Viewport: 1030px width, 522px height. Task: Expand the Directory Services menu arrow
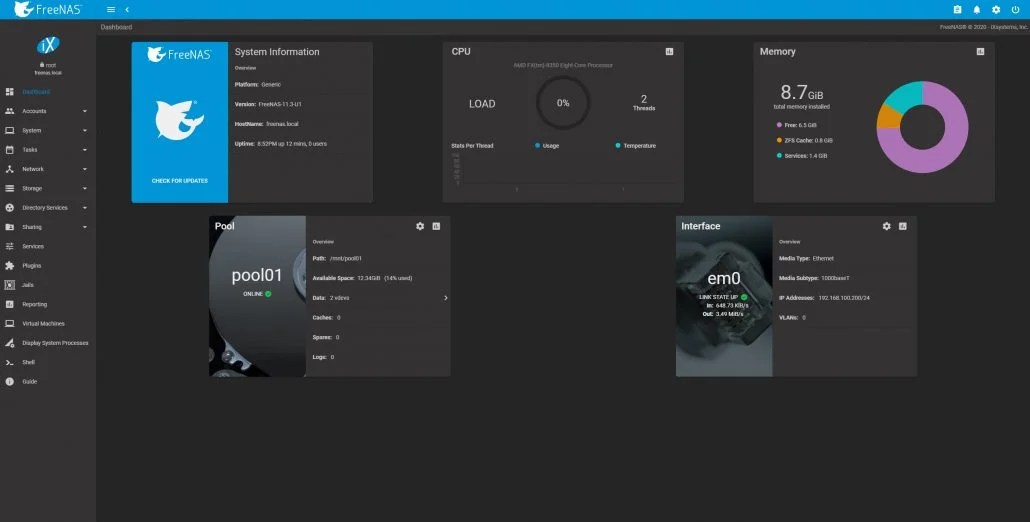[x=85, y=207]
